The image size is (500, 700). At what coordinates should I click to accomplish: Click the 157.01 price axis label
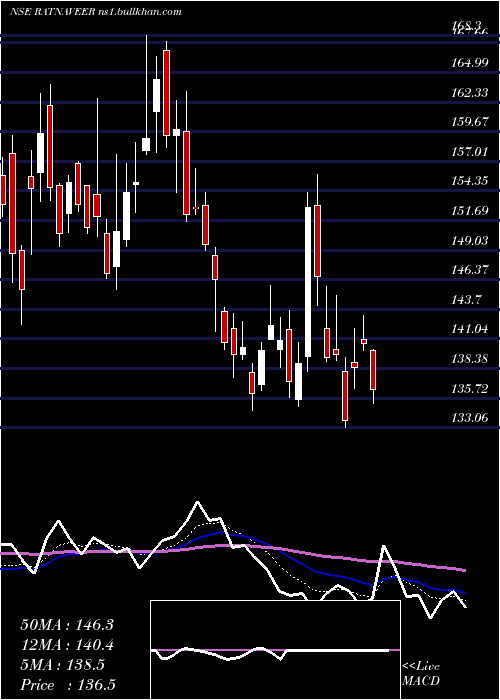470,151
